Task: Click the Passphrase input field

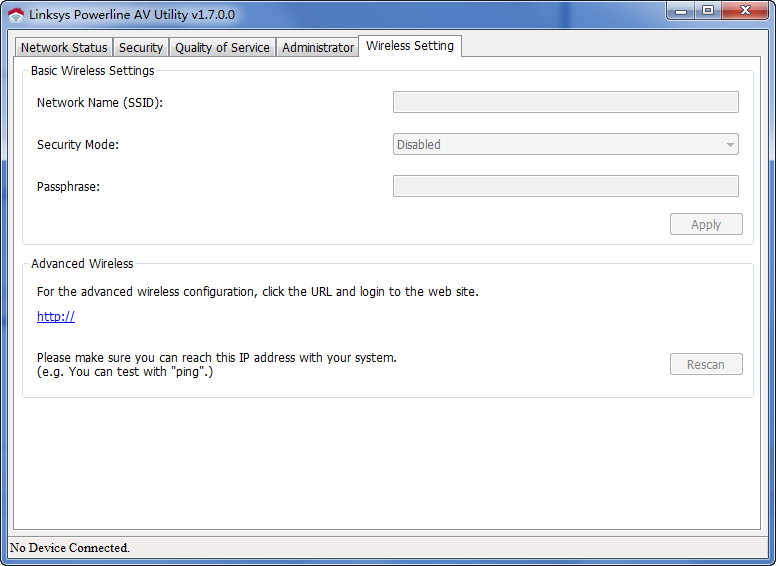Action: pos(566,186)
